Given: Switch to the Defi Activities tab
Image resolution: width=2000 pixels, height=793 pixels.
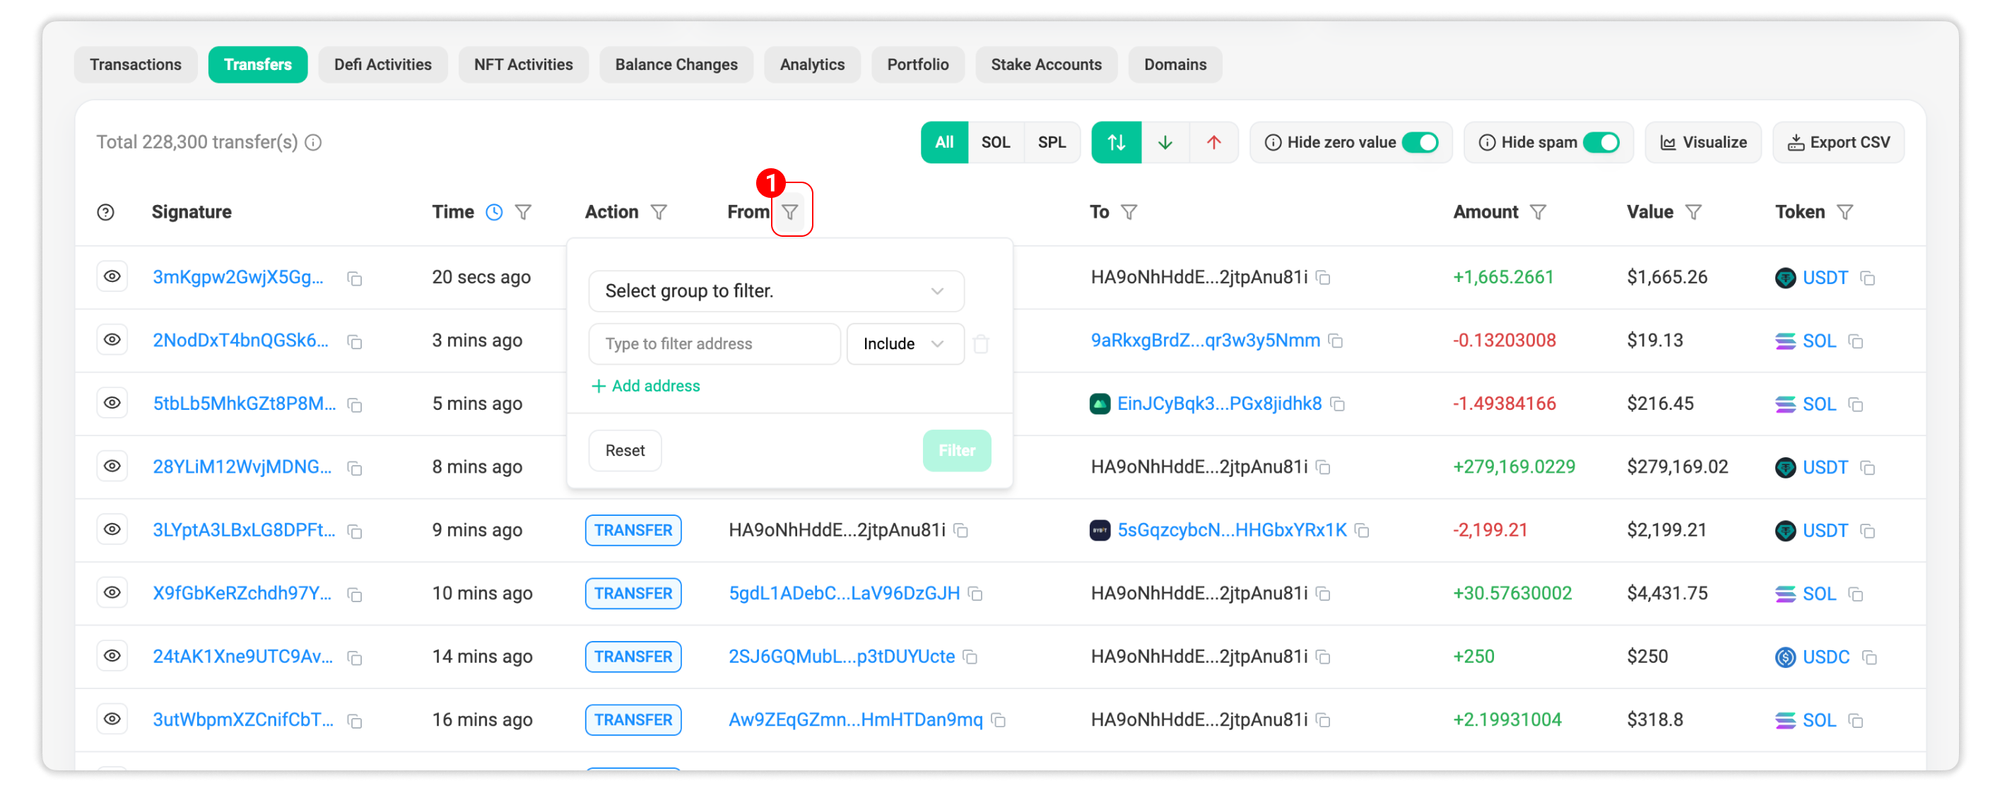Looking at the screenshot, I should click(x=383, y=65).
